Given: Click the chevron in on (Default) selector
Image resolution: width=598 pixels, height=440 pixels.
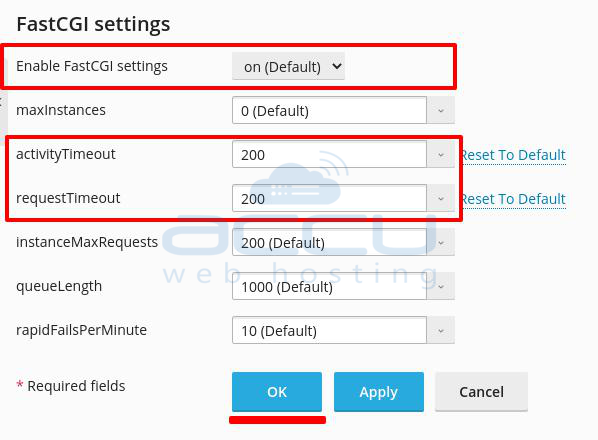Looking at the screenshot, I should click(x=336, y=66).
